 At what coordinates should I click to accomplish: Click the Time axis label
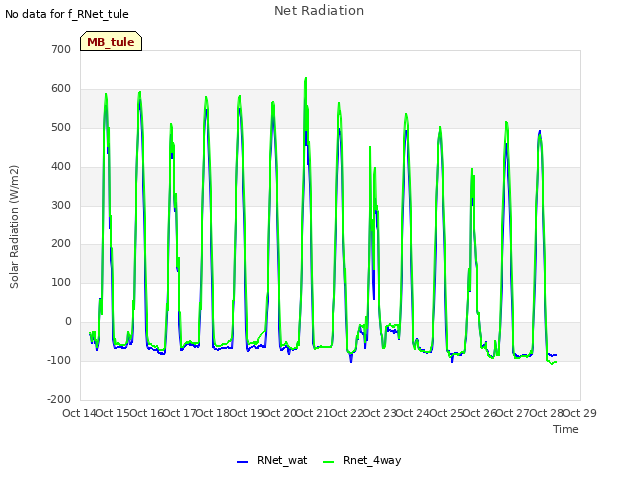(566, 429)
